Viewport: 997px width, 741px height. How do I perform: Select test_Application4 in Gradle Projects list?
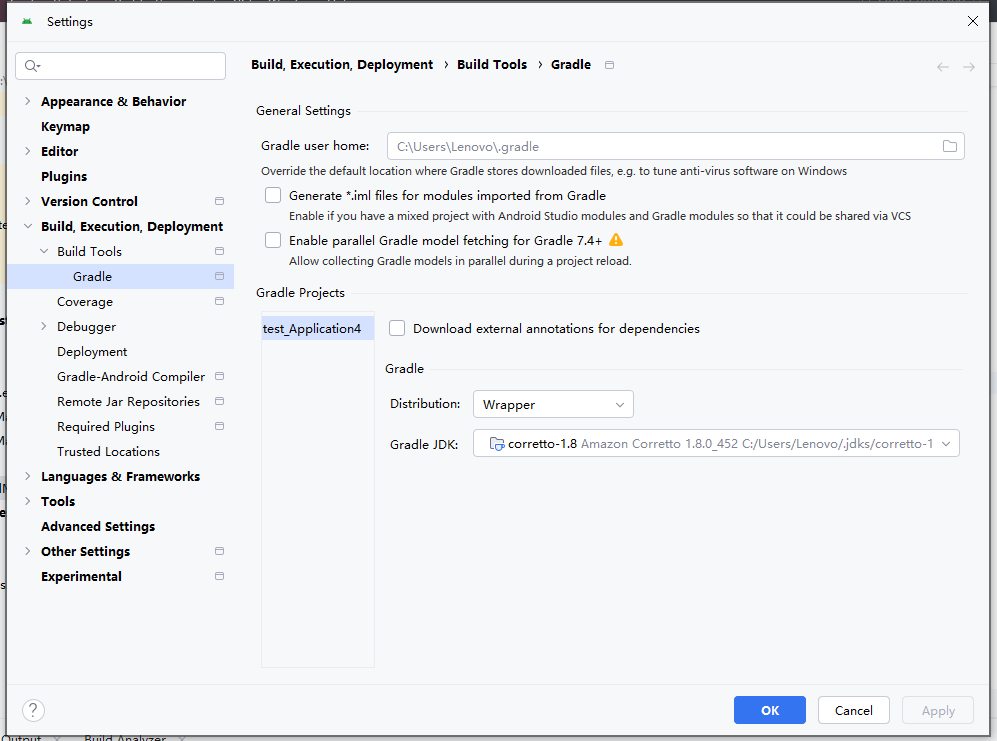coord(312,328)
